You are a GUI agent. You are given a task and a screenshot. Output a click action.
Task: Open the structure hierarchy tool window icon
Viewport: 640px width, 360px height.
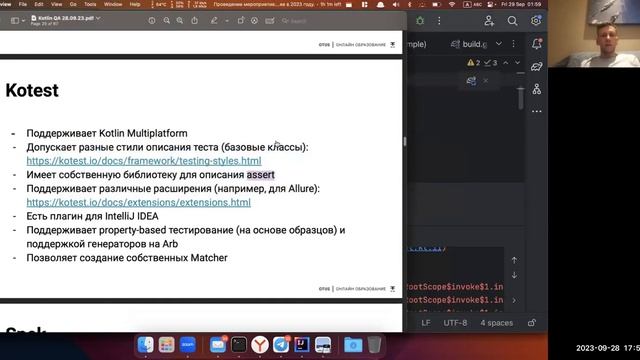(x=537, y=89)
